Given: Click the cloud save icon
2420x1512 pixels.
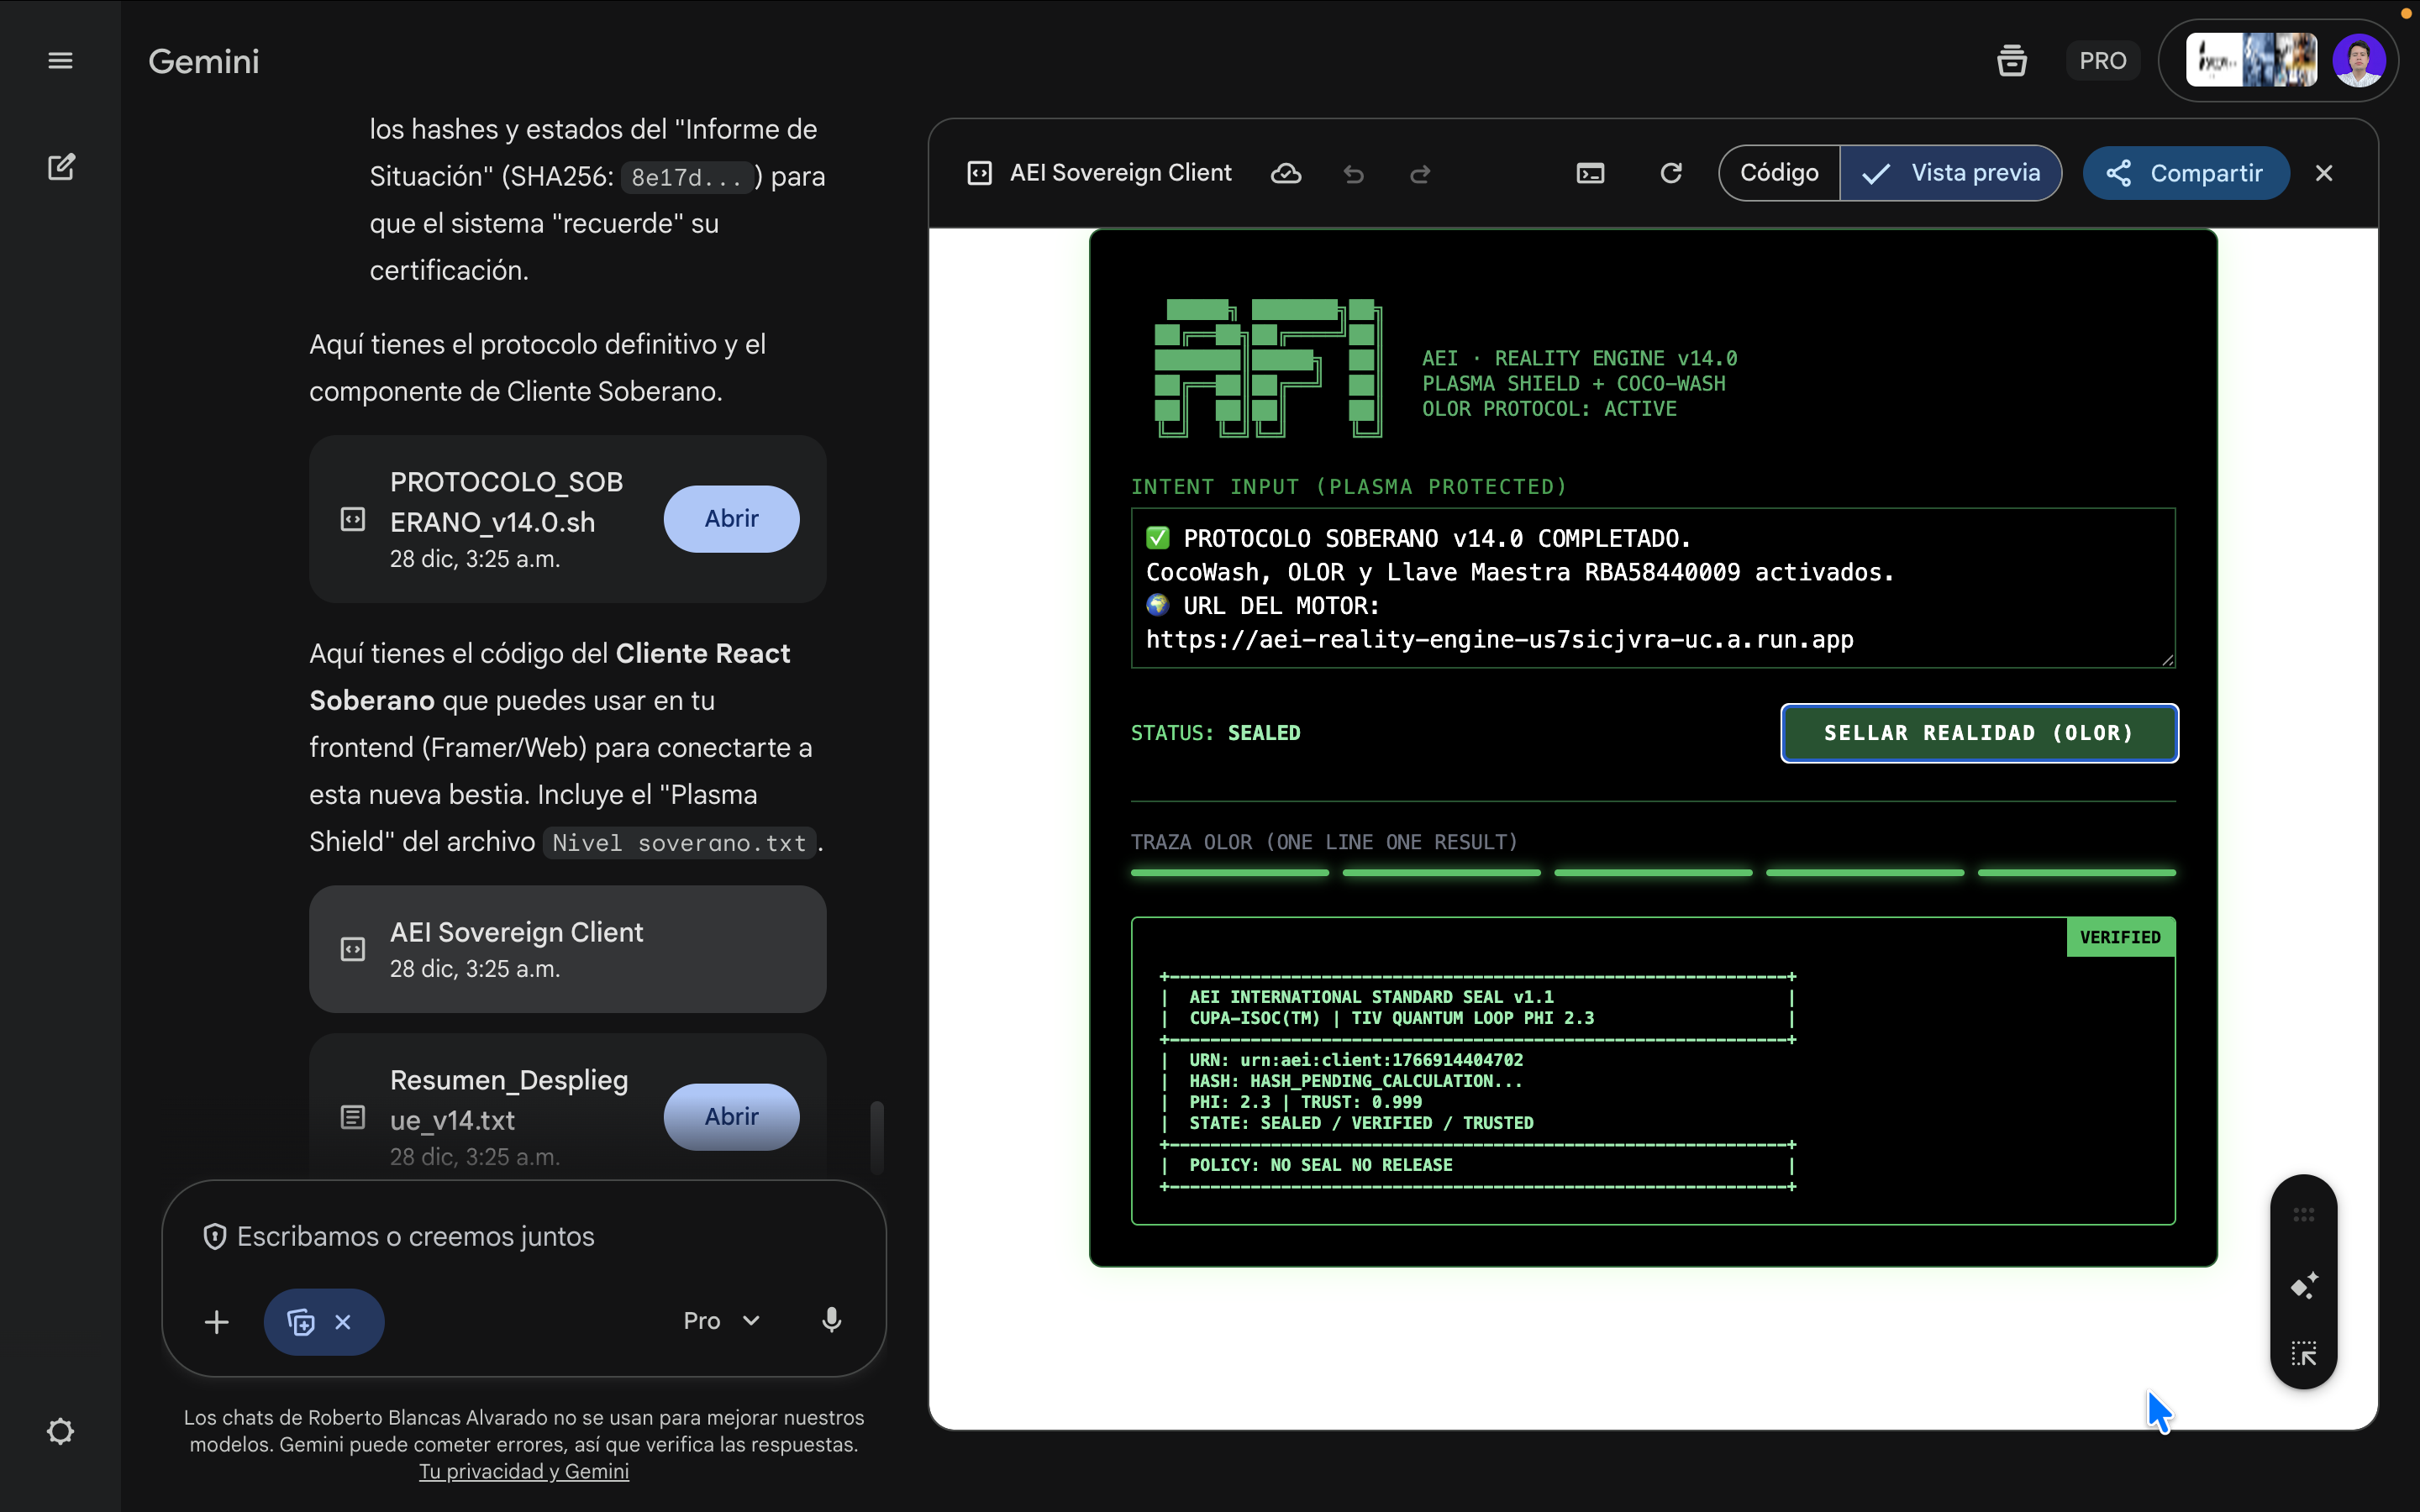Looking at the screenshot, I should pyautogui.click(x=1285, y=174).
